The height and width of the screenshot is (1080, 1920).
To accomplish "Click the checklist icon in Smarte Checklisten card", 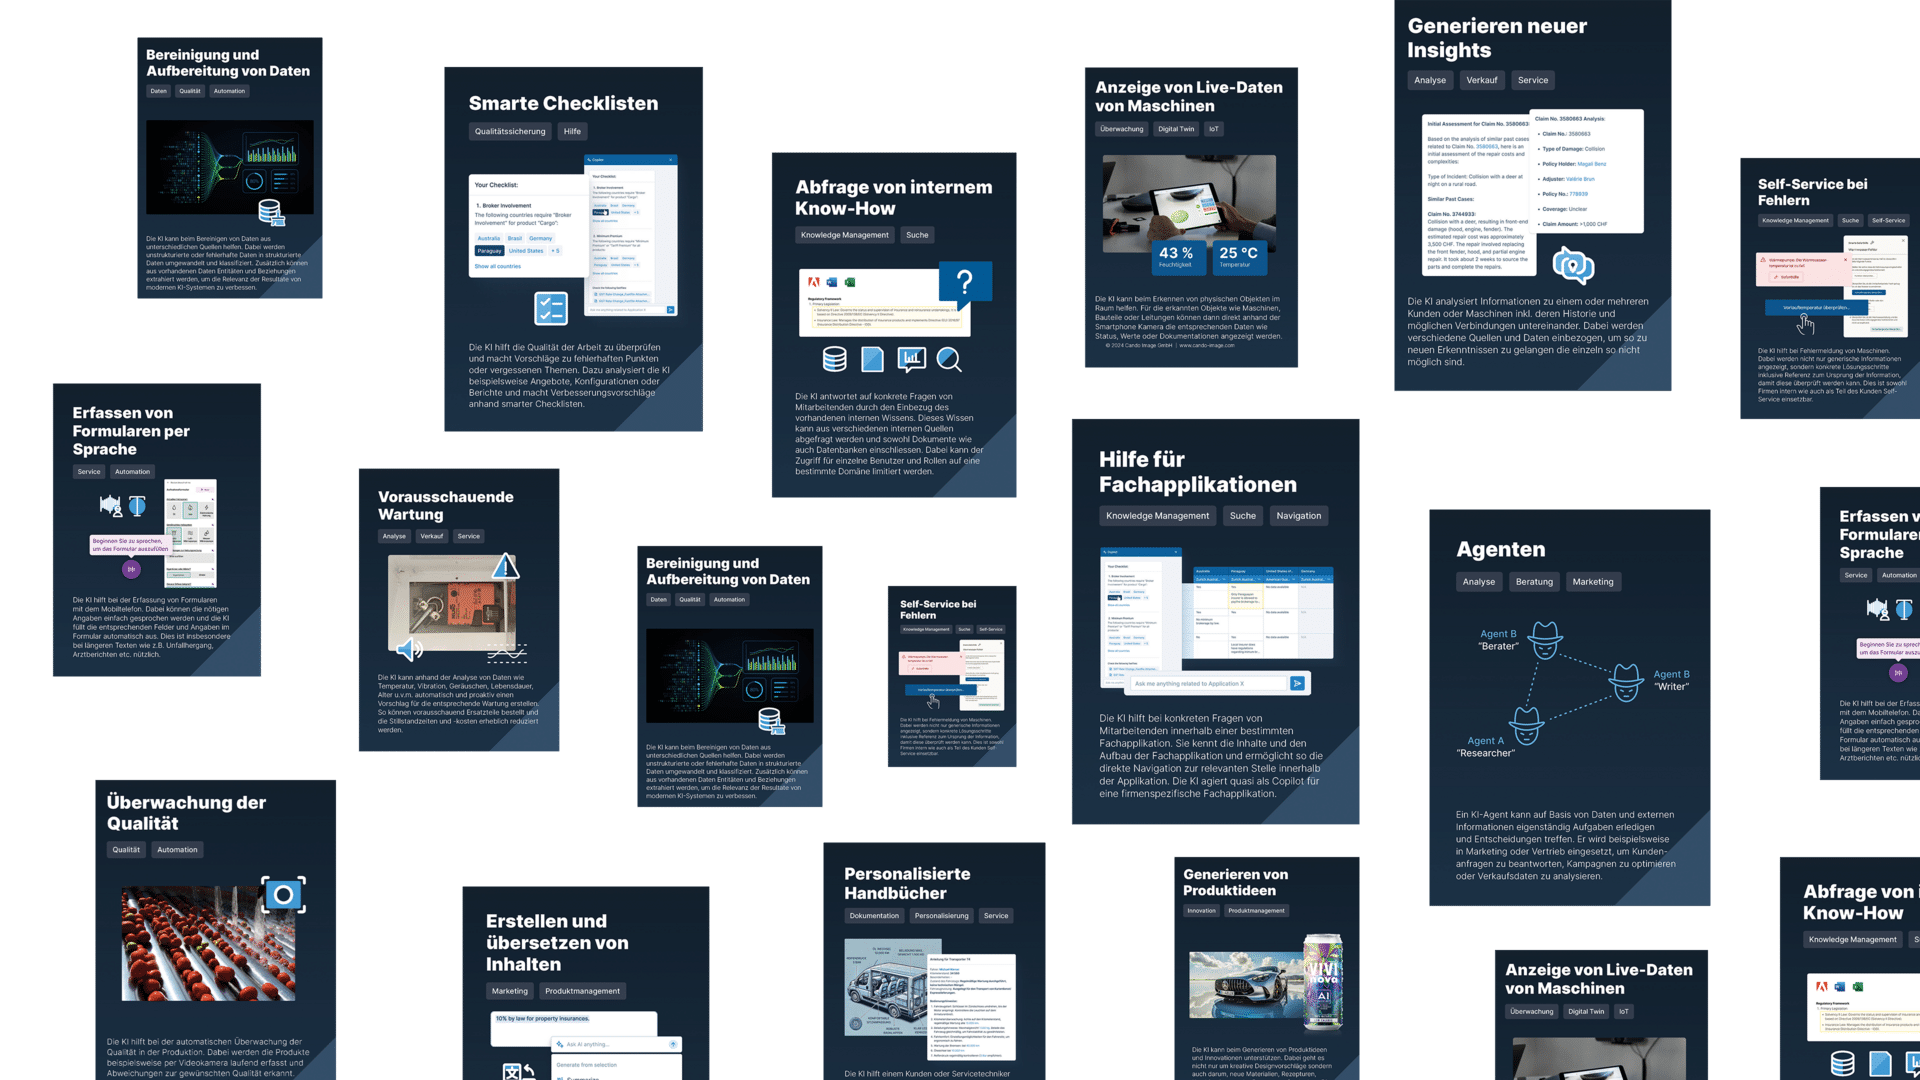I will (x=551, y=308).
